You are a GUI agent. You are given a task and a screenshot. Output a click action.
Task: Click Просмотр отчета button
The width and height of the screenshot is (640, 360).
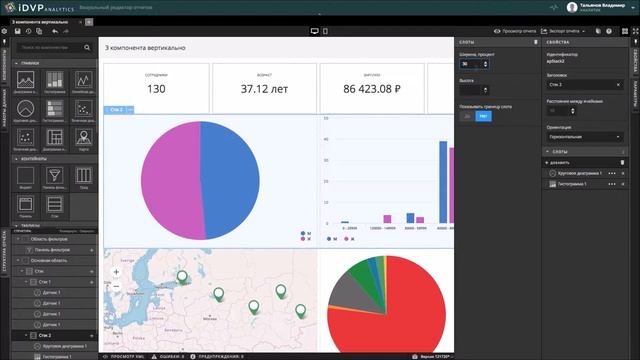pyautogui.click(x=515, y=31)
